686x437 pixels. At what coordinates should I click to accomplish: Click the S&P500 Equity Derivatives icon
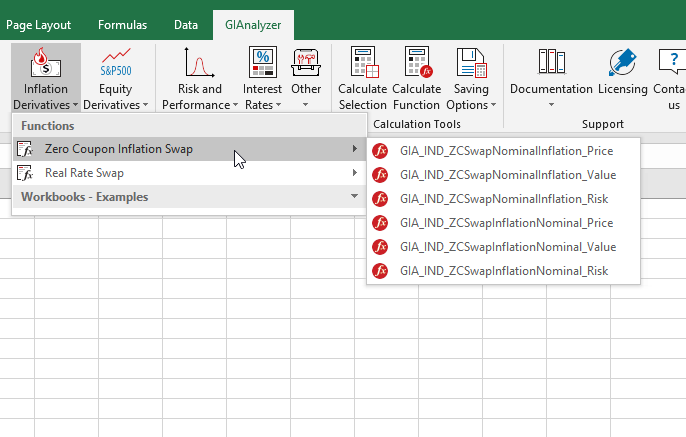[116, 63]
